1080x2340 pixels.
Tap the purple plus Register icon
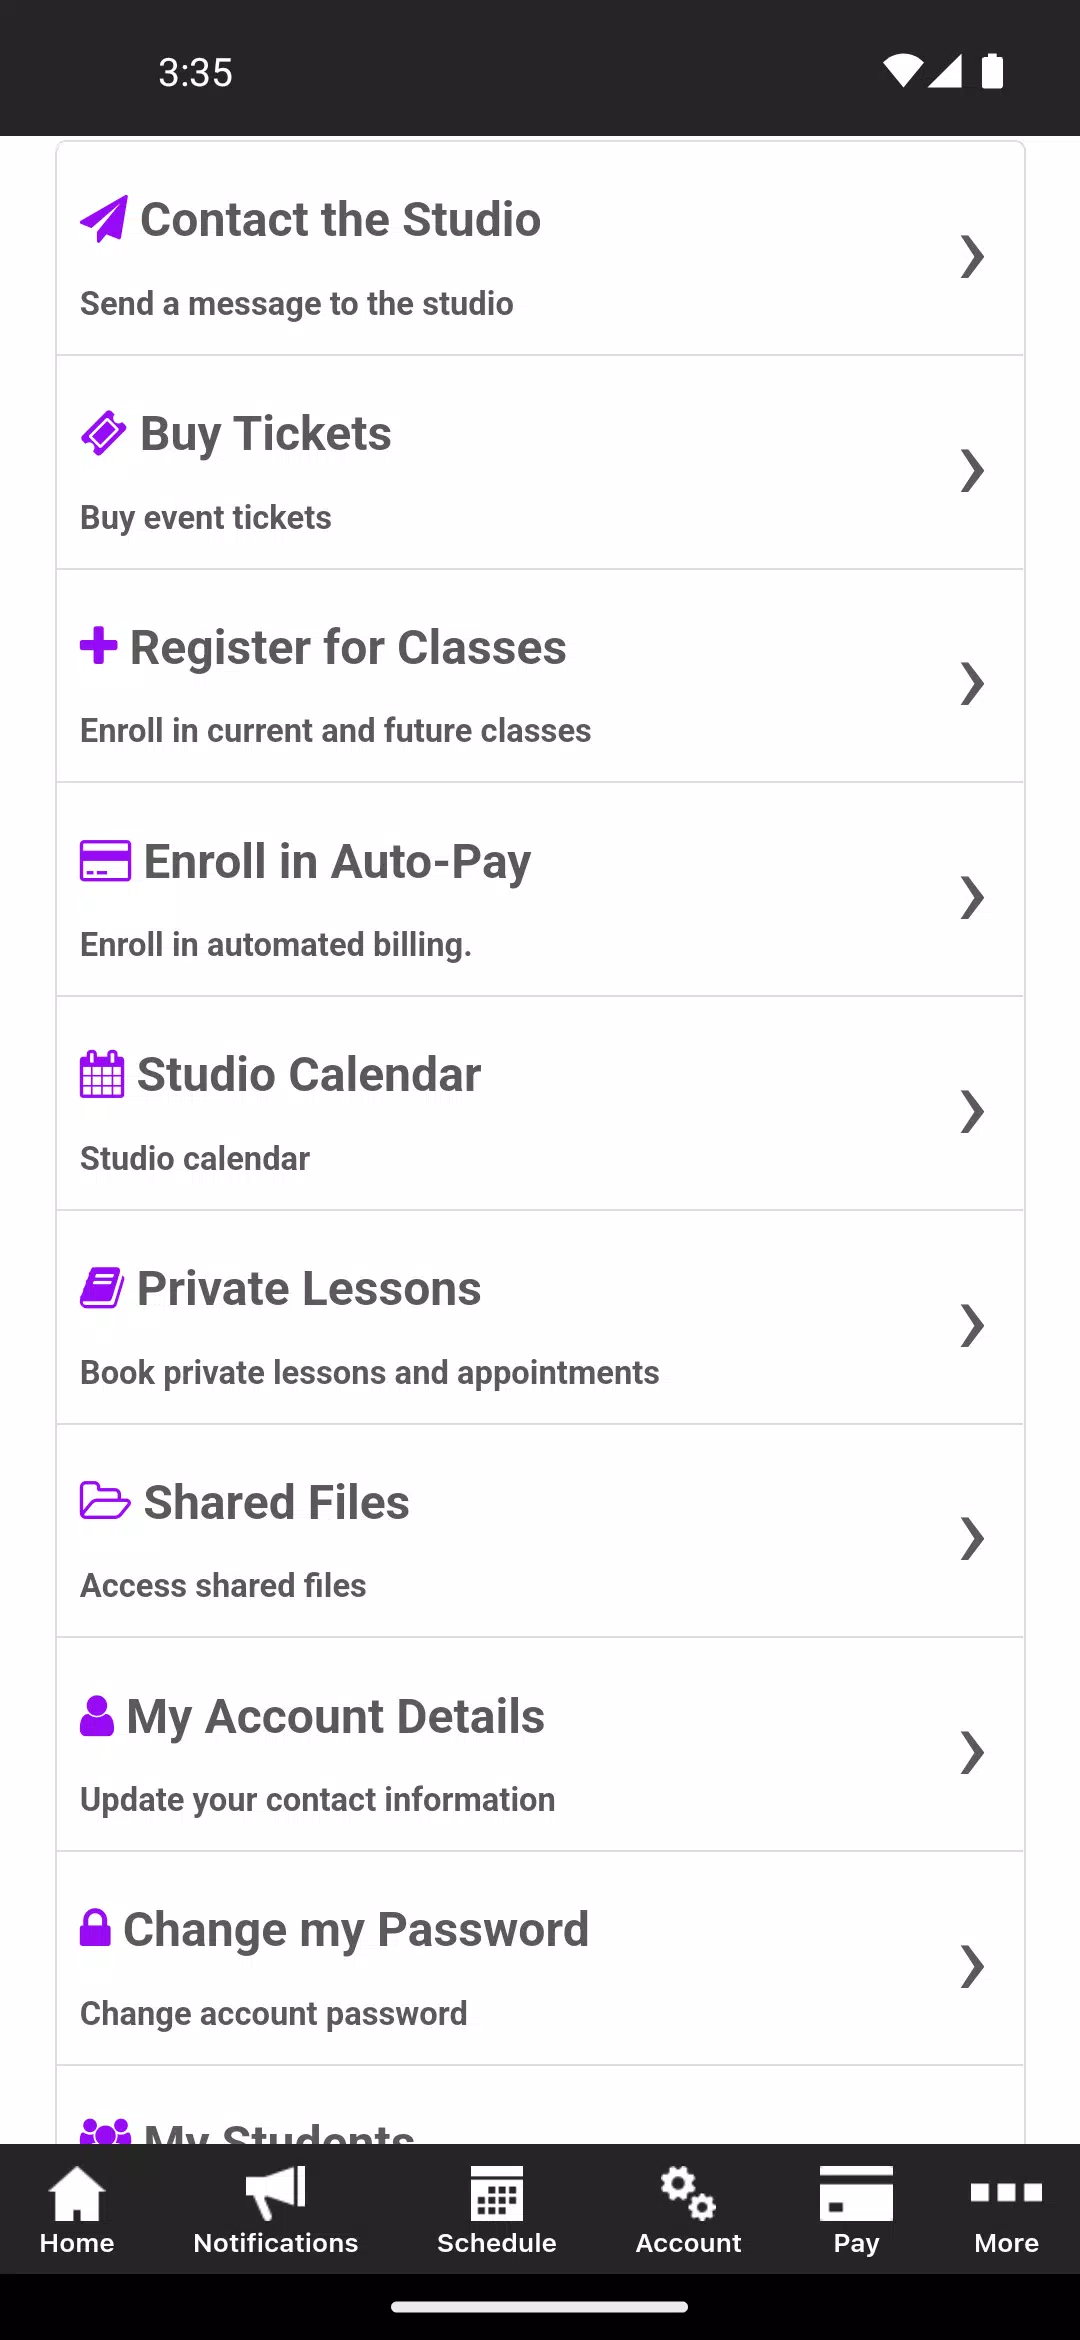click(99, 645)
